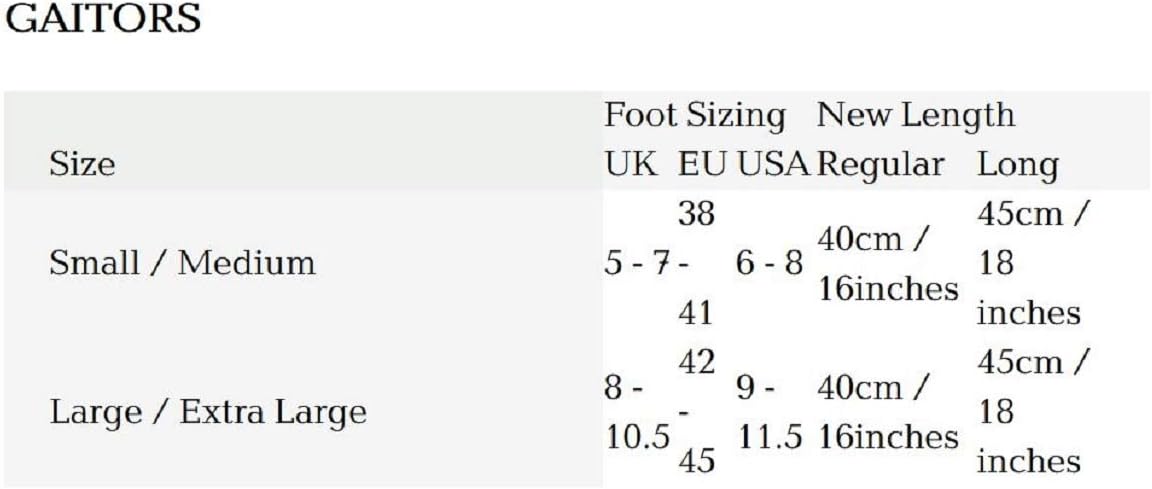The width and height of the screenshot is (1152, 489).
Task: Click the GAITORS heading
Action: coord(102,20)
